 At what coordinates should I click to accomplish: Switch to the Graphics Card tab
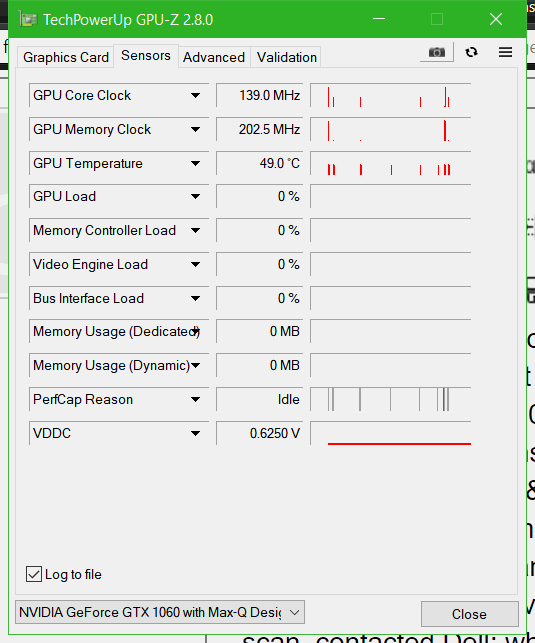[66, 57]
